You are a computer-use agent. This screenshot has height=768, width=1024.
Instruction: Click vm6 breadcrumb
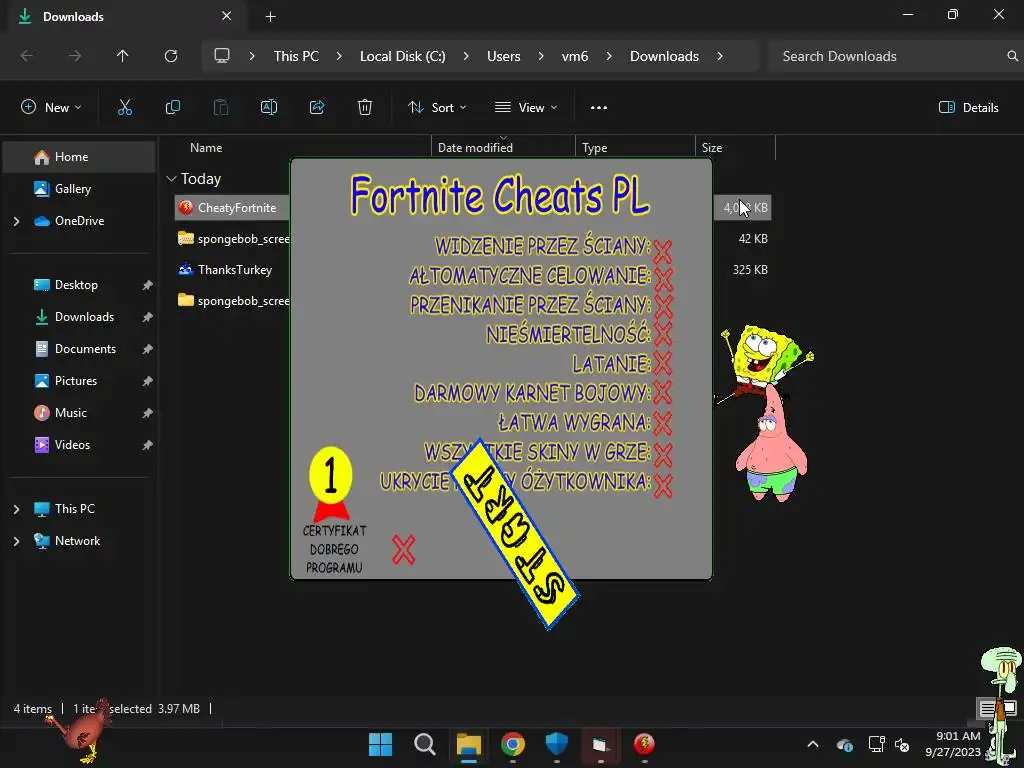[x=575, y=56]
